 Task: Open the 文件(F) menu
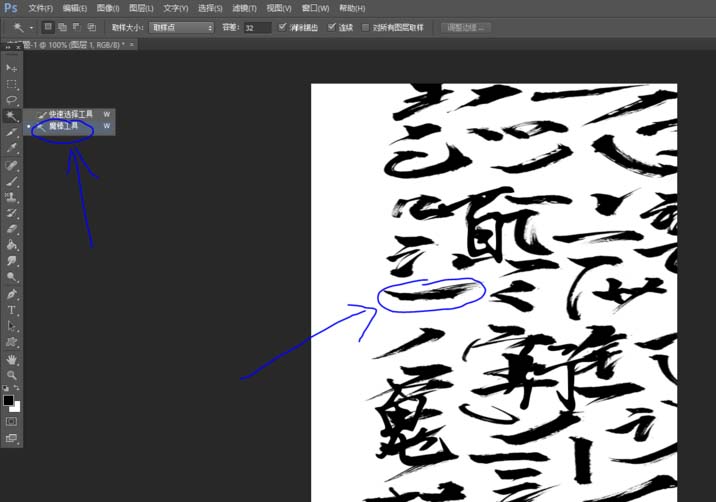[x=41, y=8]
